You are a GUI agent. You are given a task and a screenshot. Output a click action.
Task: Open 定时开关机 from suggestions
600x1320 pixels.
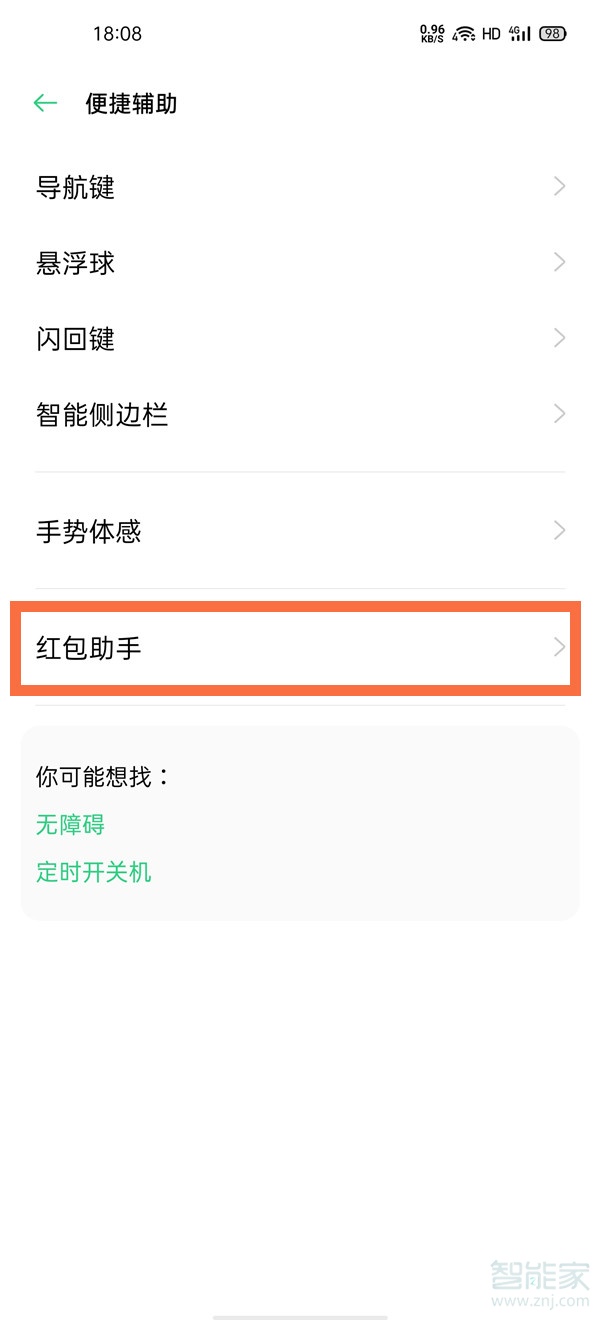(x=93, y=872)
